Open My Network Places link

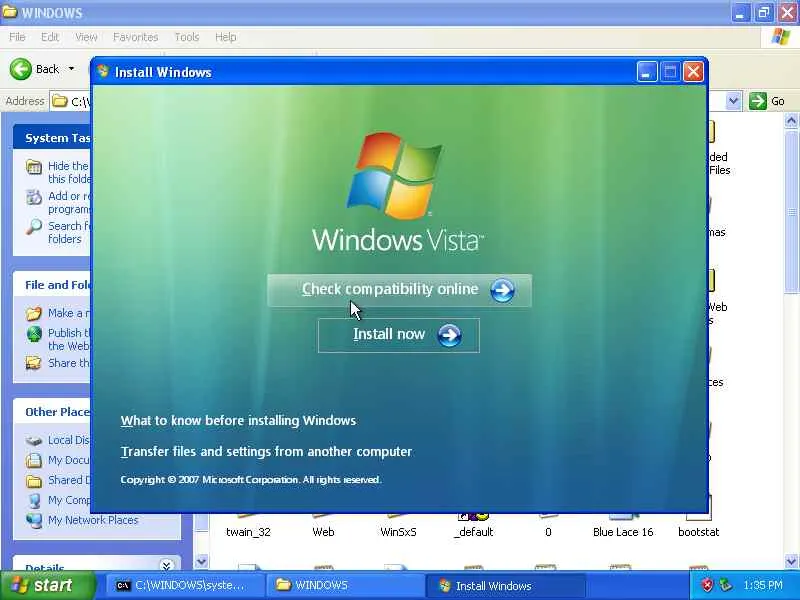pos(93,520)
